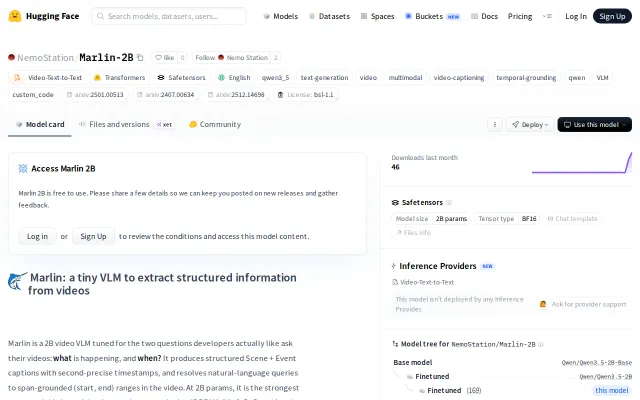This screenshot has height=400, width=640.
Task: Open the Models navigation item
Action: (281, 16)
